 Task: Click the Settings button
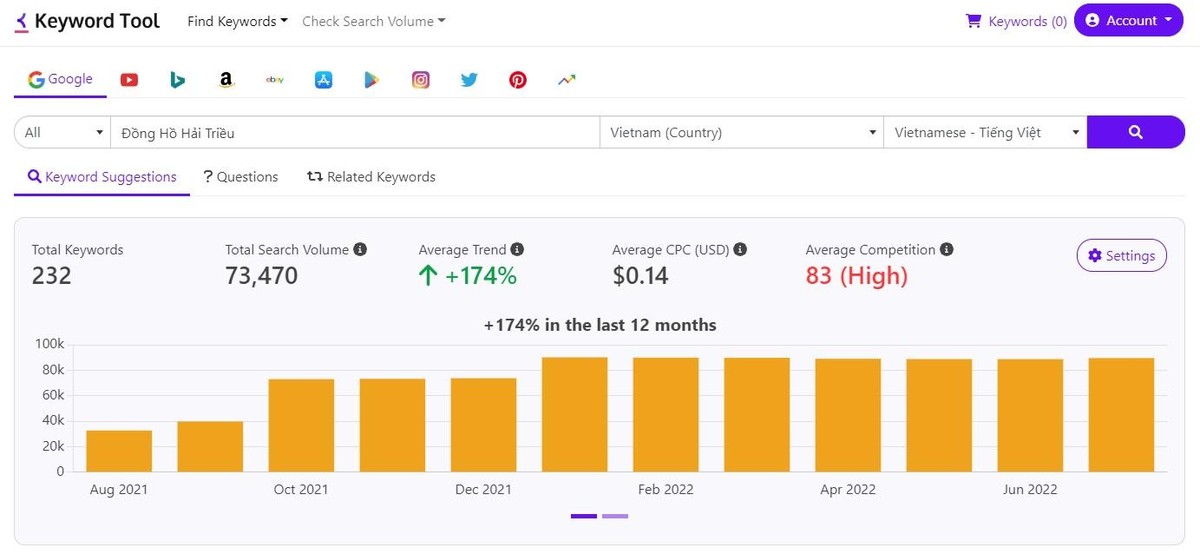pos(1121,255)
